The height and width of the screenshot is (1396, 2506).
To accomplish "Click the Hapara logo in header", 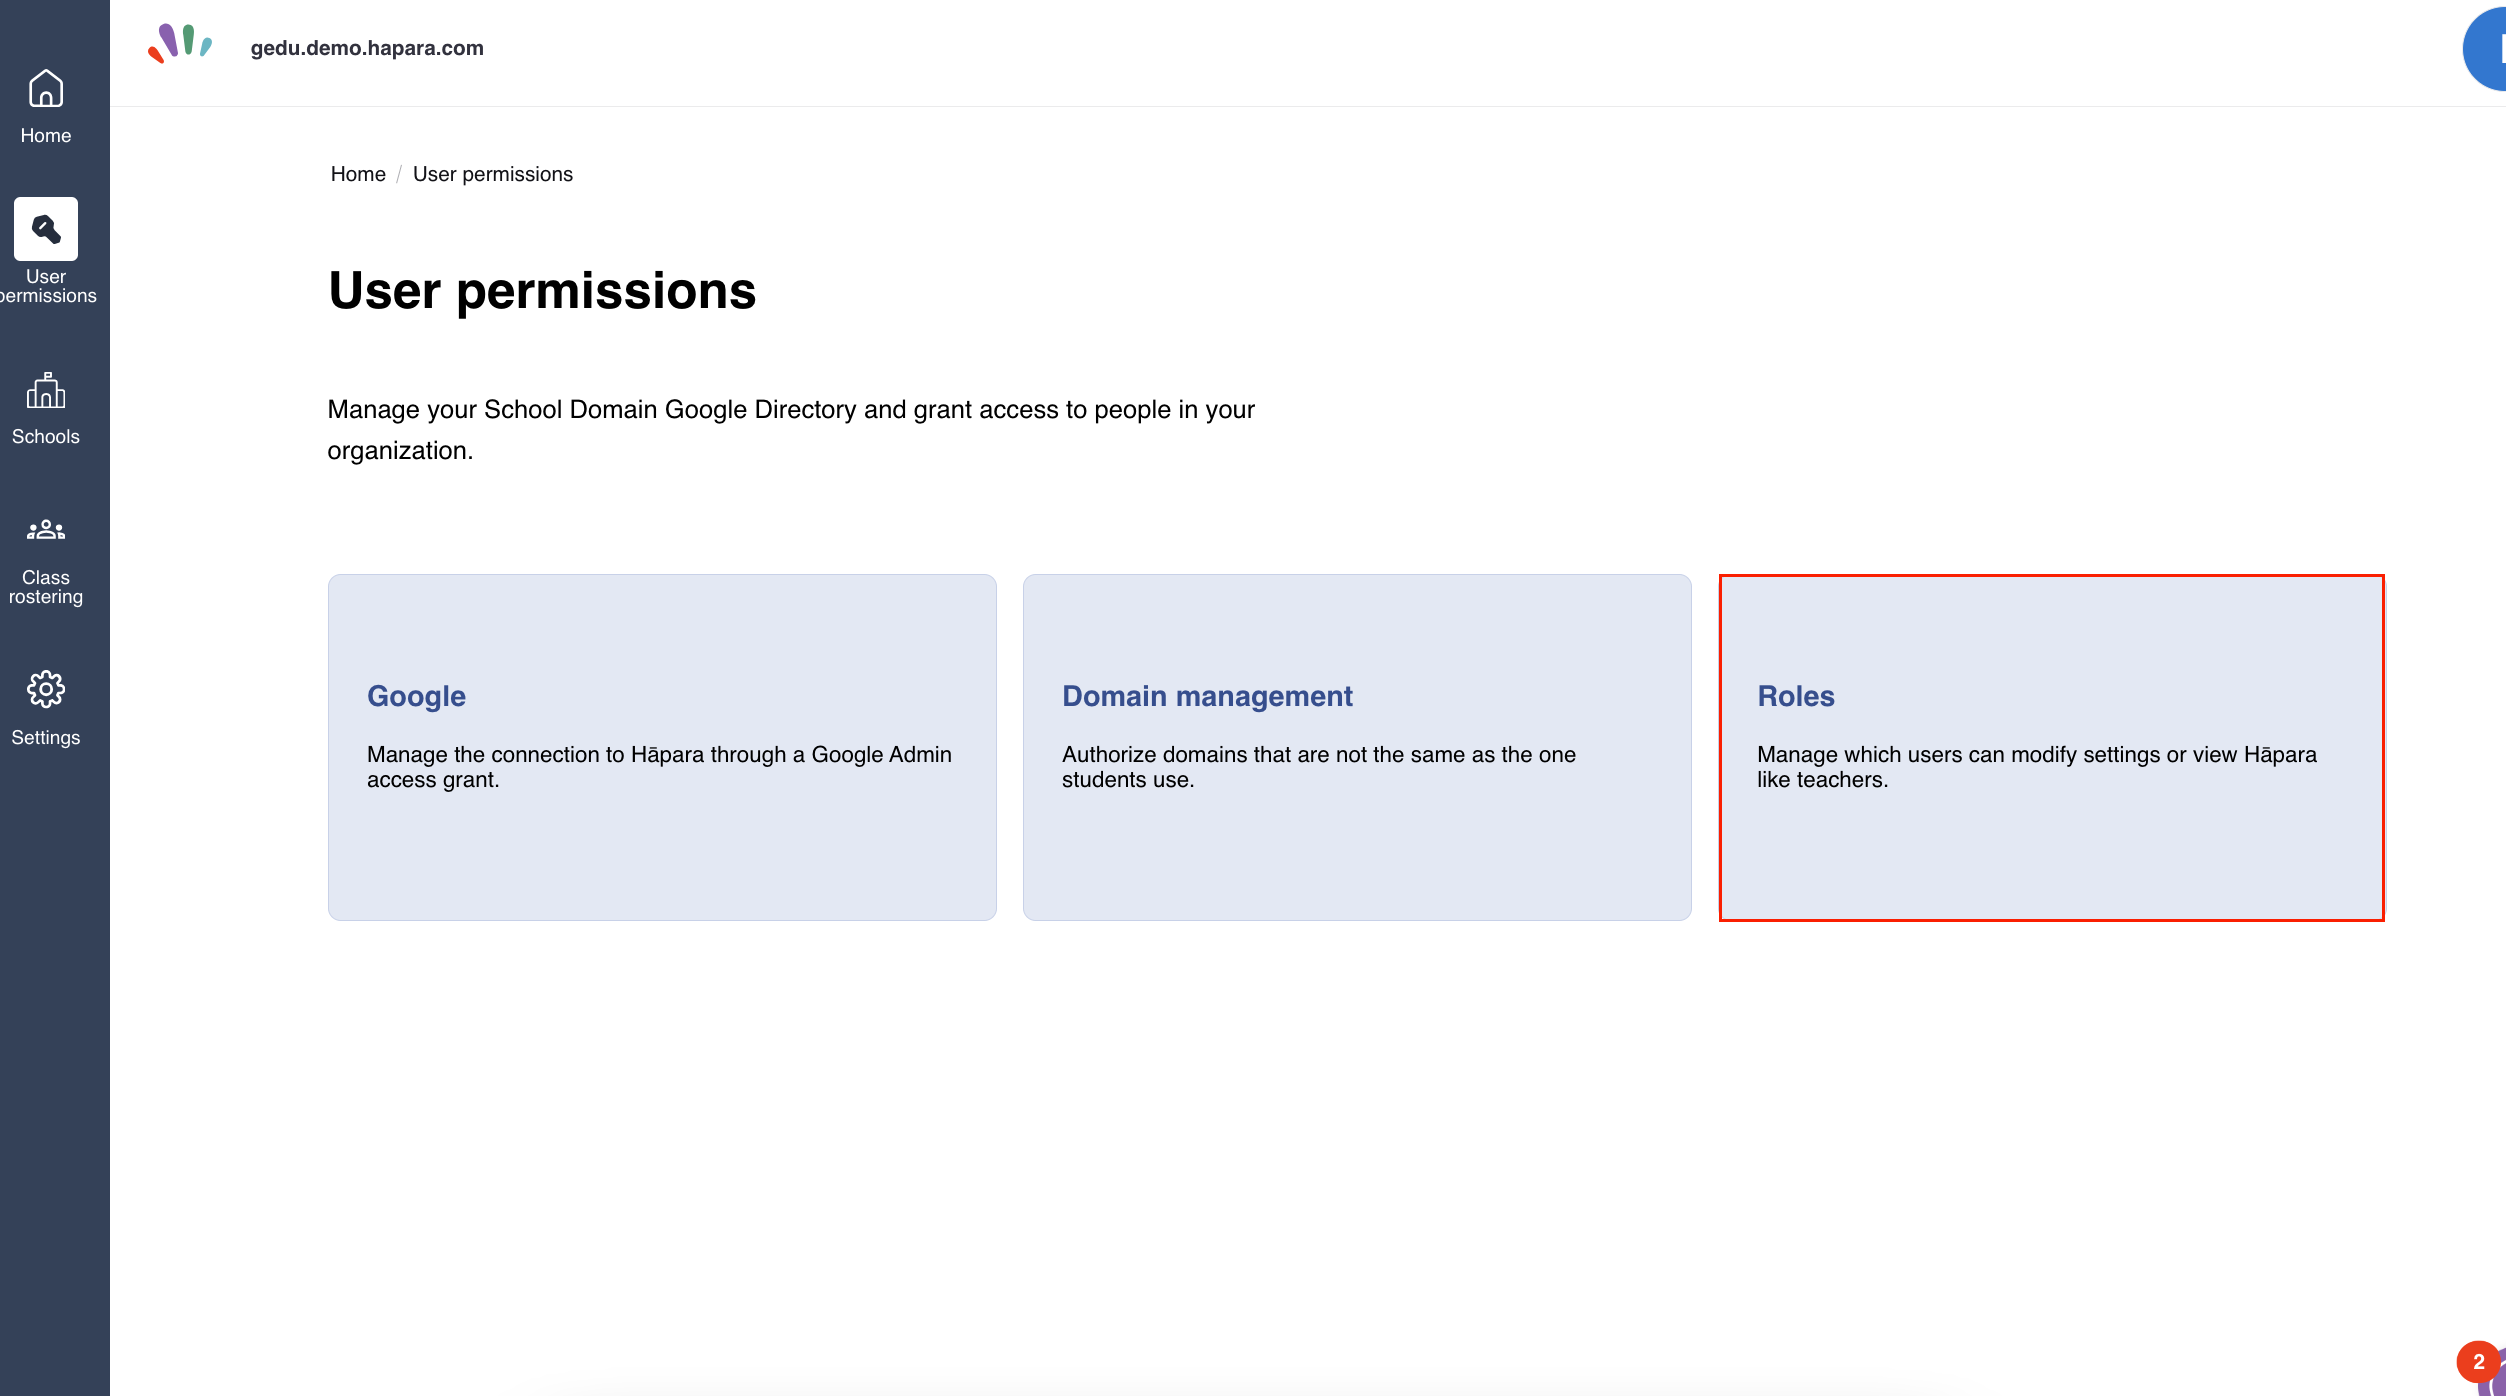I will [180, 44].
